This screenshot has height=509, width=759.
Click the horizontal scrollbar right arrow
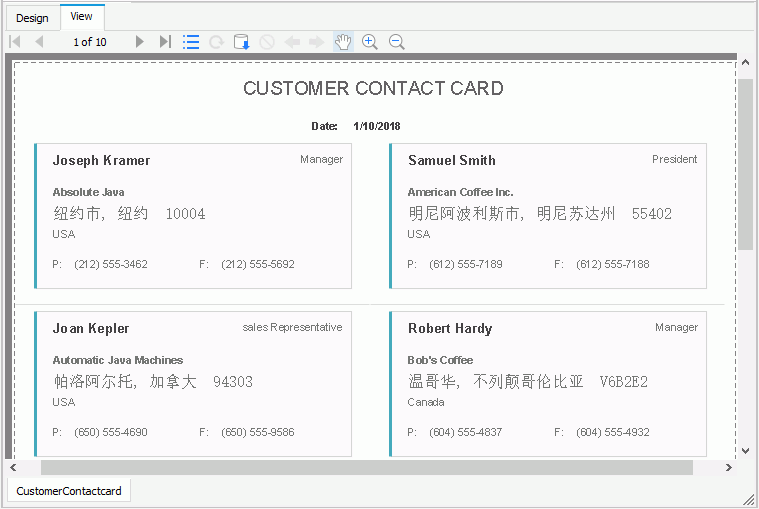pyautogui.click(x=729, y=468)
